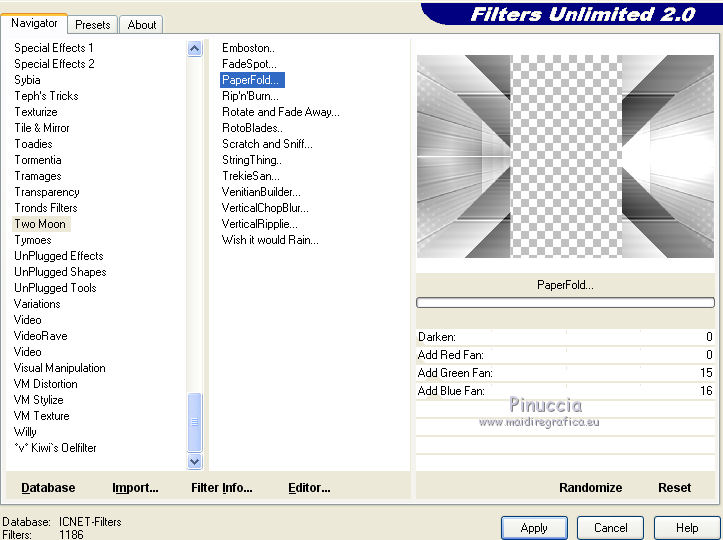Screen dimensions: 723x540
Task: Select the Kiwi's Oelfilter category
Action: click(55, 448)
